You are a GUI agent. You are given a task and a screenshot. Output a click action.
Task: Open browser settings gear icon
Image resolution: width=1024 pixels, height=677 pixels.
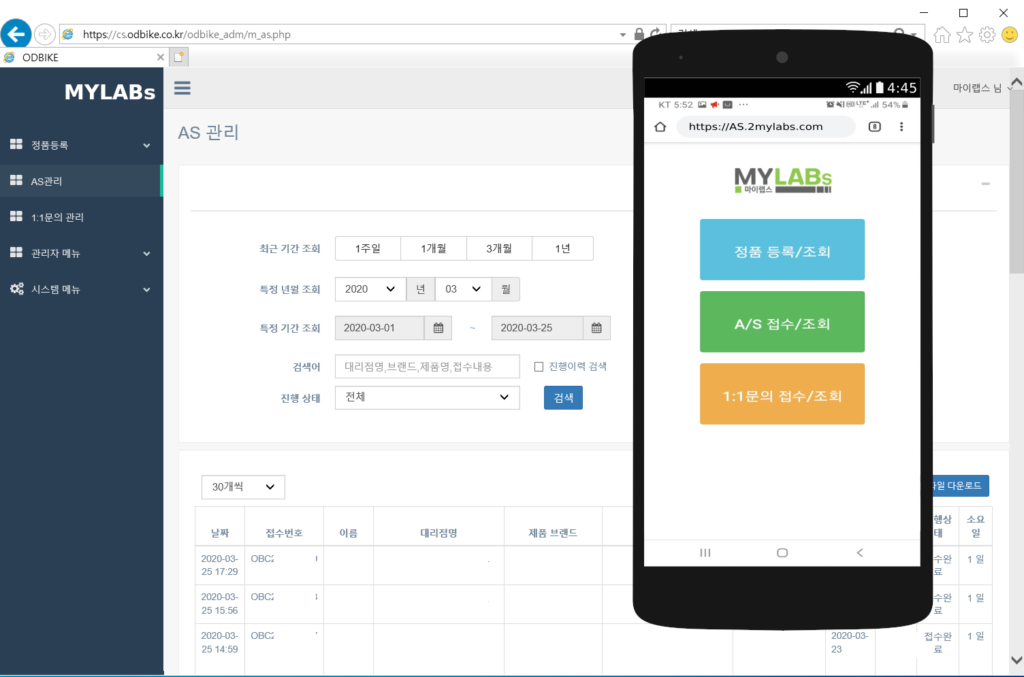(987, 35)
